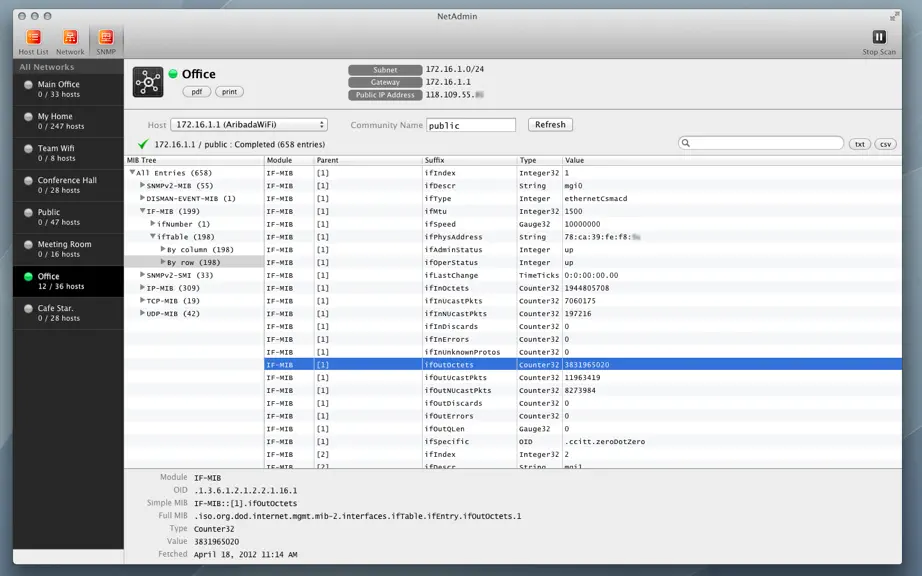Screen dimensions: 922x576
Task: Export SNMP entries as txt
Action: (860, 144)
